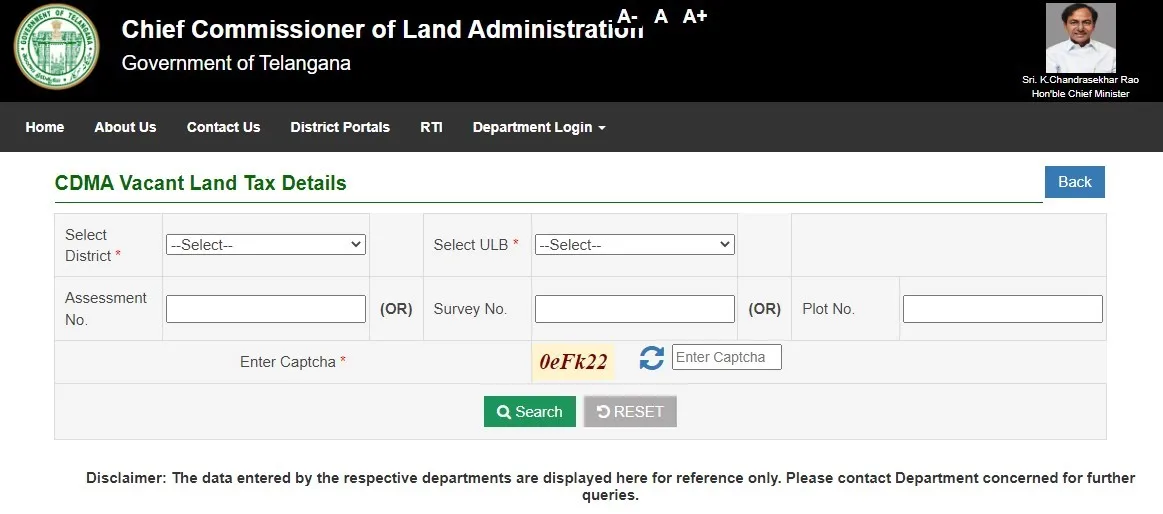Focus the Assessment No. input field
Screen dimensions: 1163x514
266,309
